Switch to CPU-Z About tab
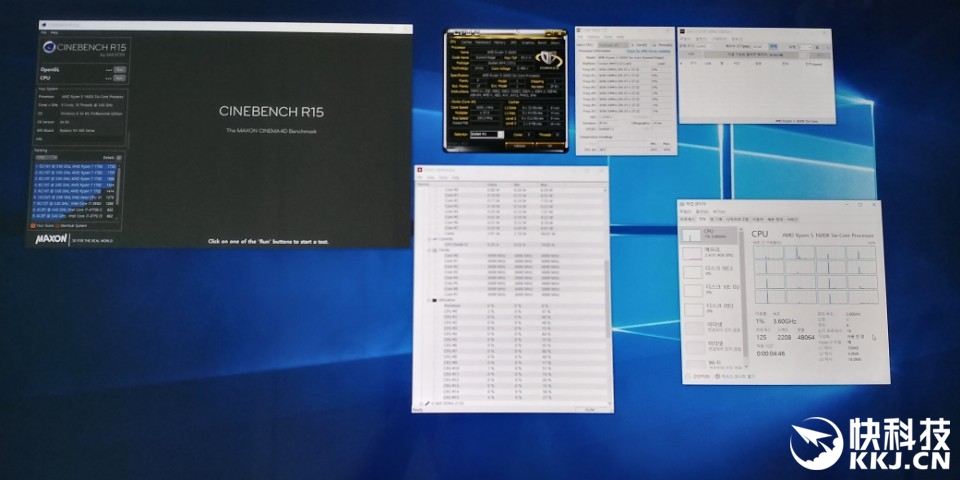Viewport: 960px width, 480px height. tap(555, 42)
